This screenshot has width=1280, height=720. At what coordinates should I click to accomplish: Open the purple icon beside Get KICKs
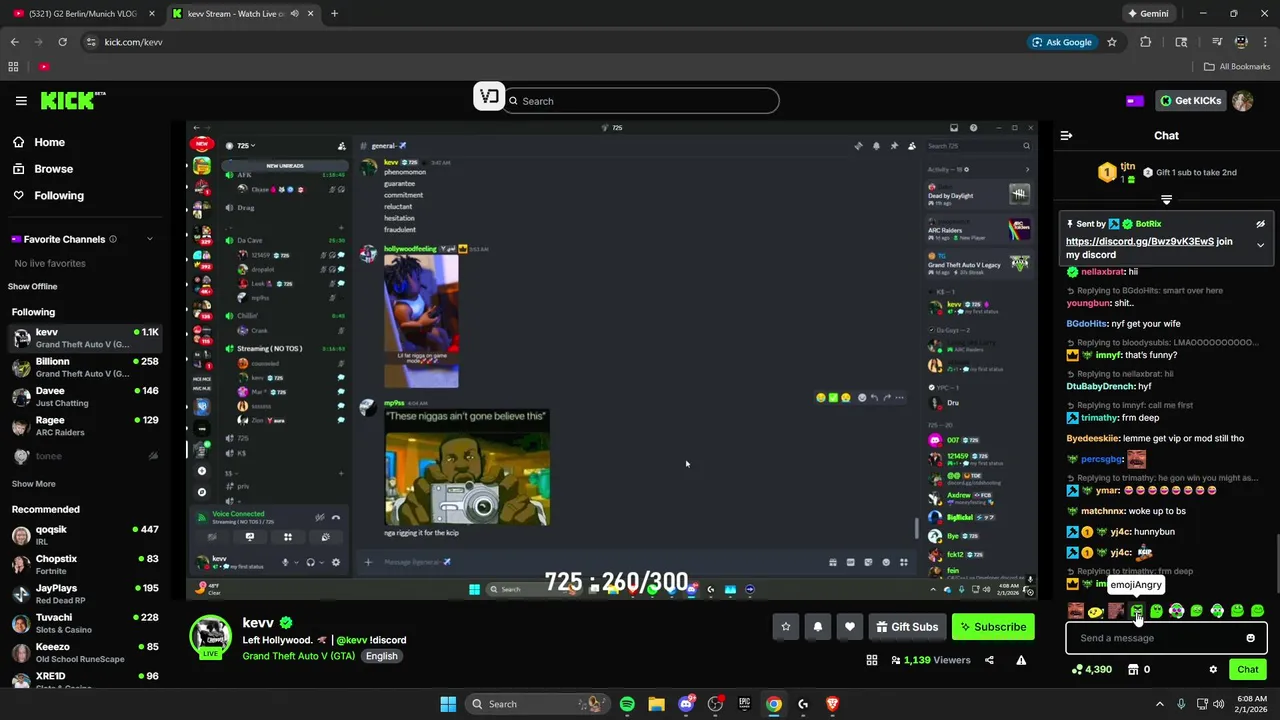click(1135, 101)
